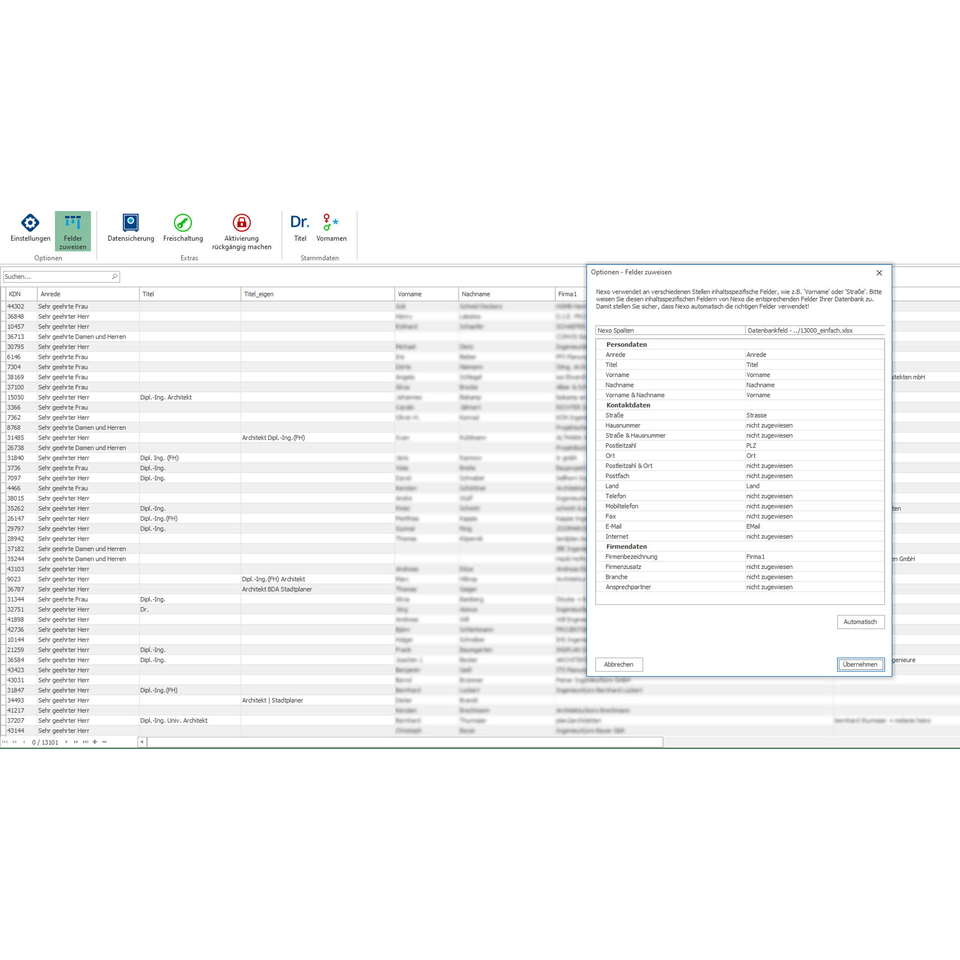Click the plus icon to add a record
The height and width of the screenshot is (960, 960).
click(x=95, y=742)
